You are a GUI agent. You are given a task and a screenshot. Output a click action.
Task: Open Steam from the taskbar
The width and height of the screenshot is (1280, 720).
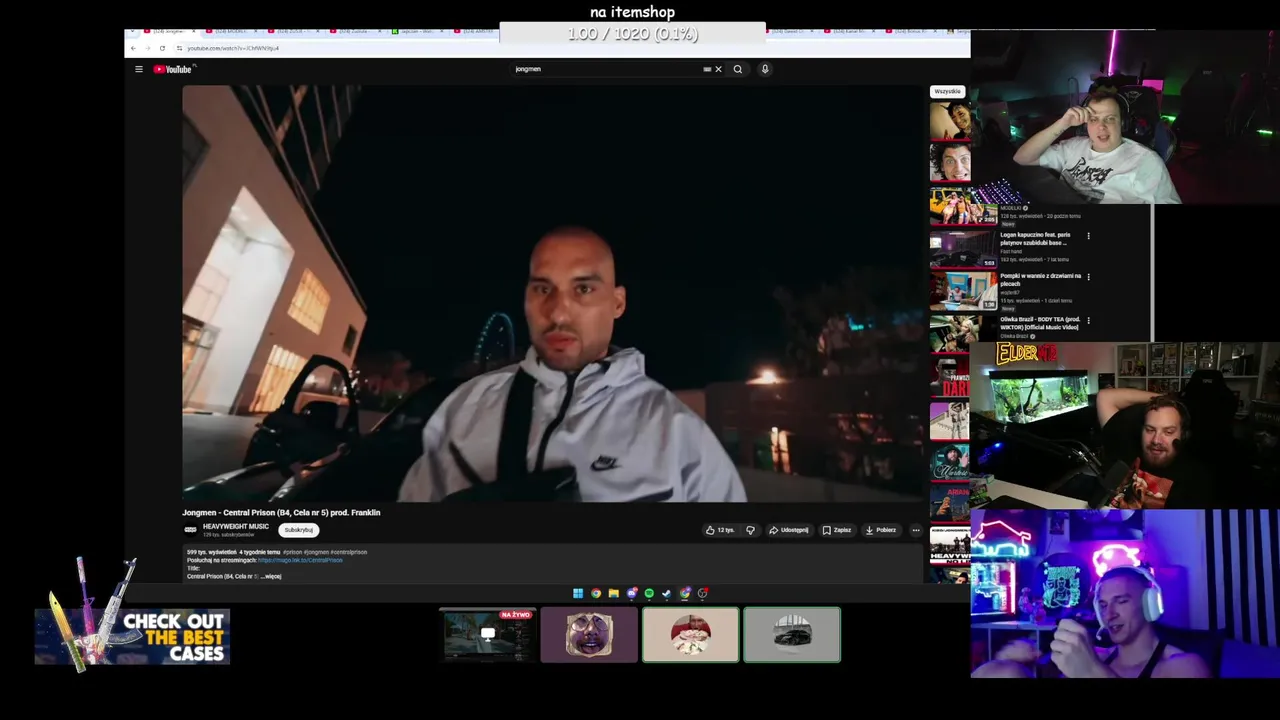coord(667,593)
